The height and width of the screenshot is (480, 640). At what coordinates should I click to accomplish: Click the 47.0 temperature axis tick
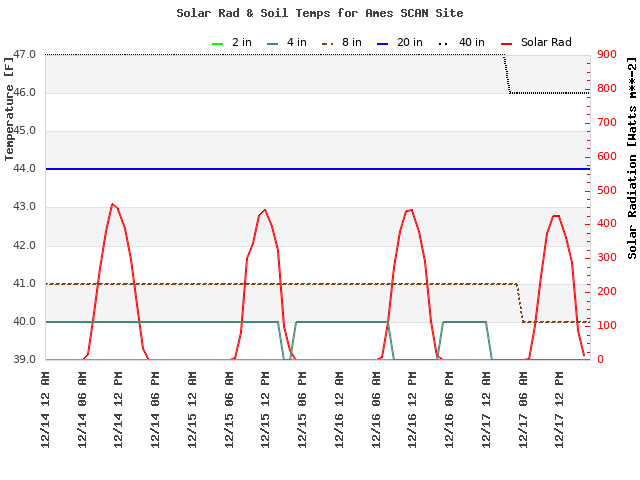[25, 55]
